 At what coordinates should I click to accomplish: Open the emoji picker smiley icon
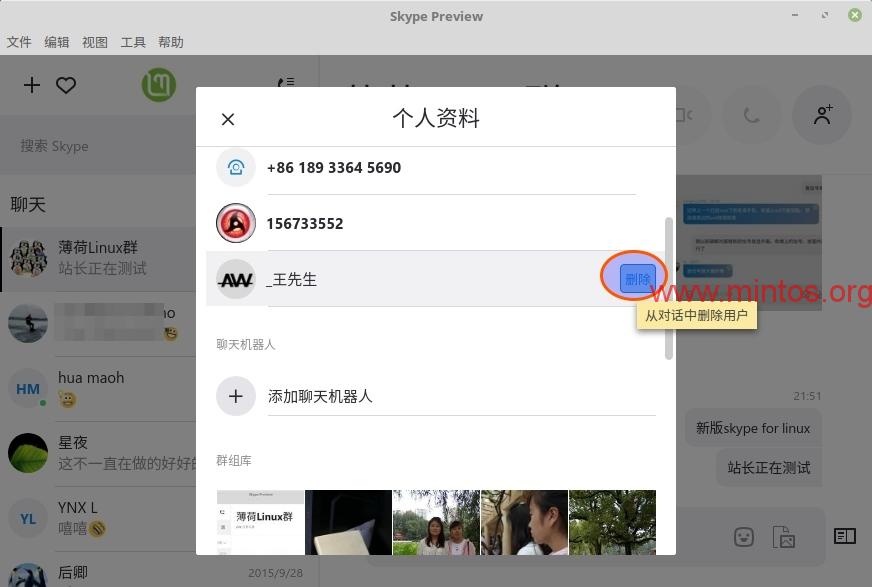[744, 537]
